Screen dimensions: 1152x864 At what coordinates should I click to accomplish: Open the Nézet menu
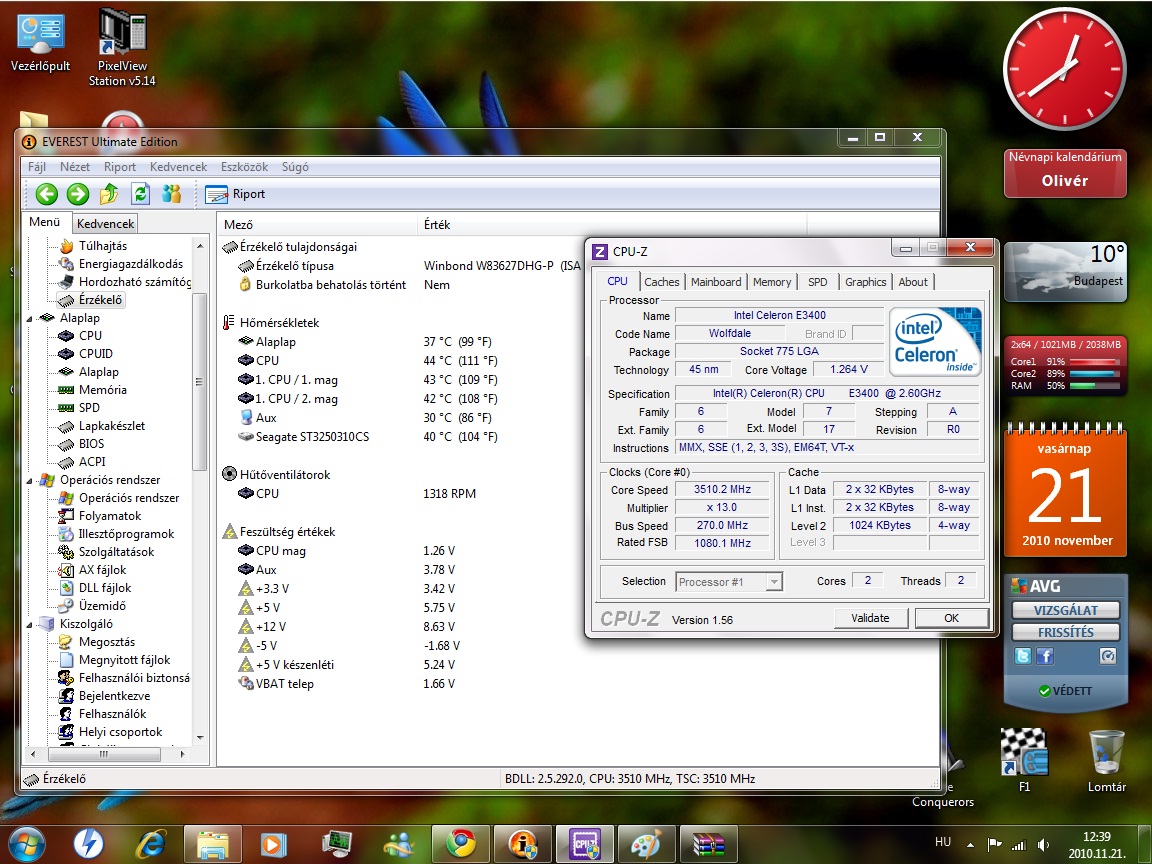(75, 167)
